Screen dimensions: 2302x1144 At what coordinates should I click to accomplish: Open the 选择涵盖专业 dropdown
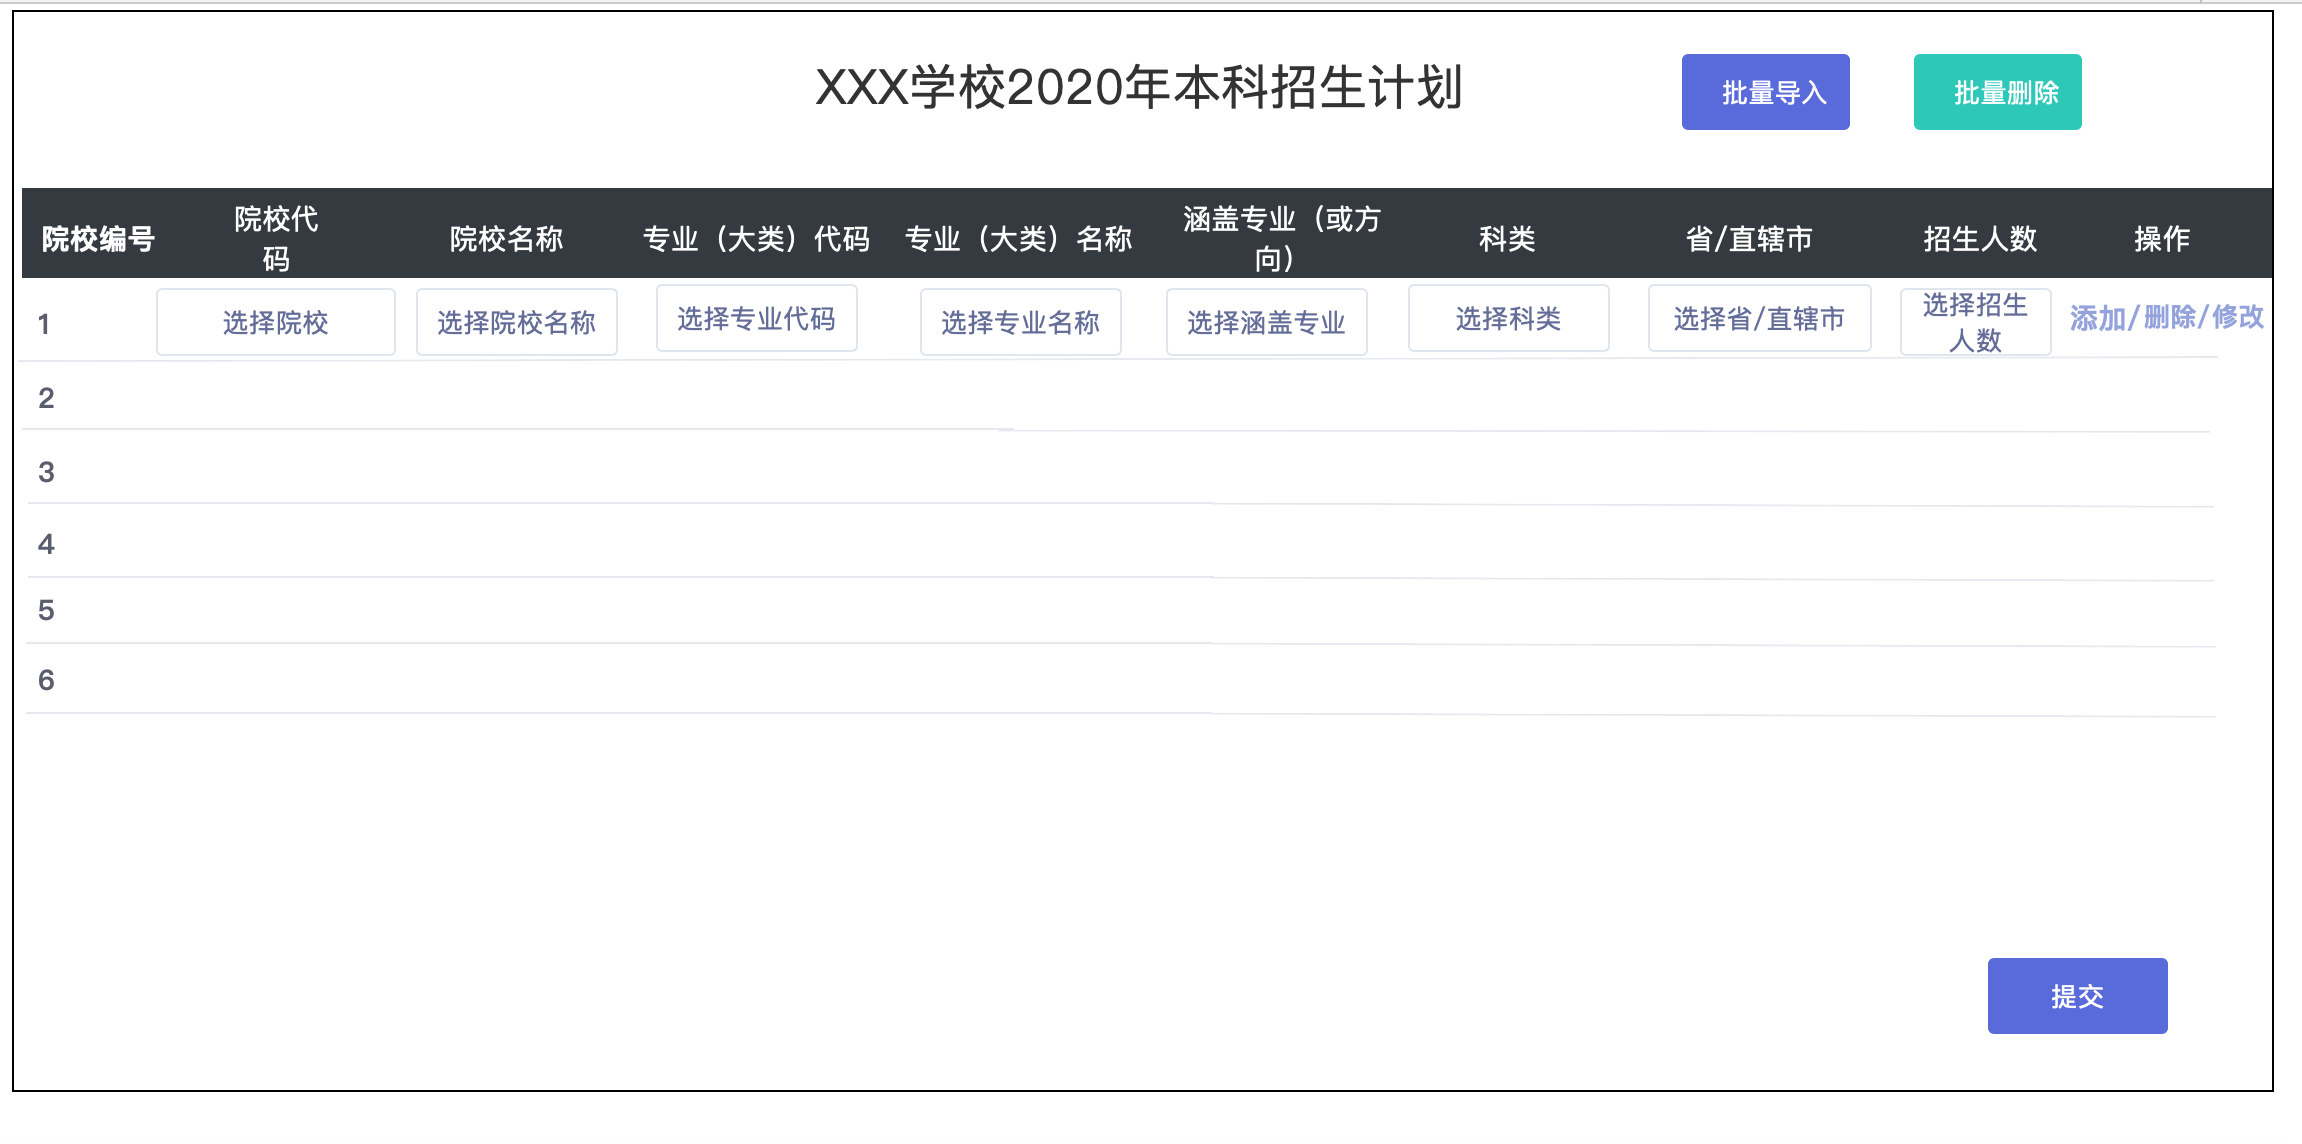tap(1266, 322)
